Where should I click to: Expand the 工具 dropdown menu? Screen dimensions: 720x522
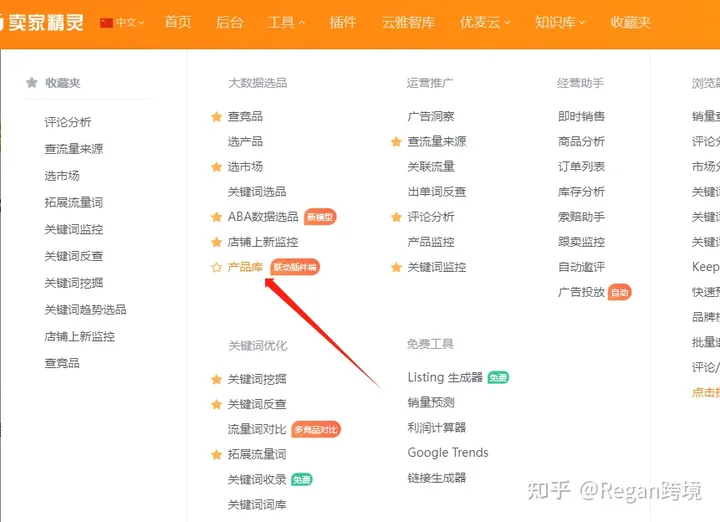tap(287, 22)
